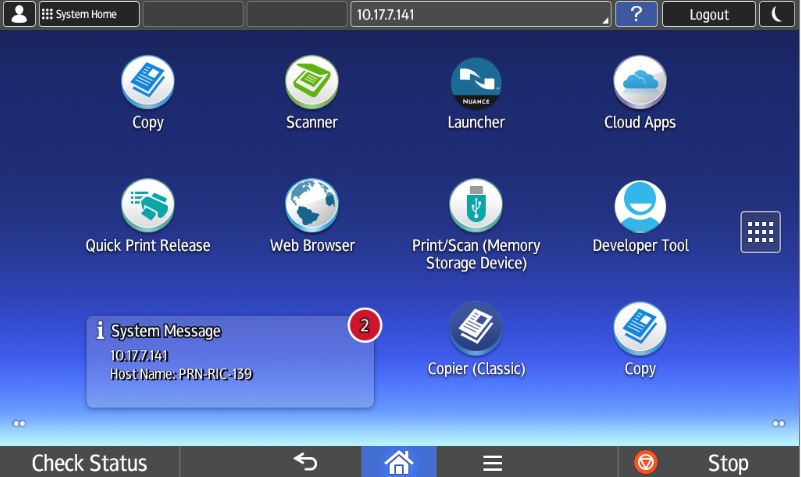The image size is (801, 477).
Task: Open the help question mark button
Action: [x=636, y=15]
